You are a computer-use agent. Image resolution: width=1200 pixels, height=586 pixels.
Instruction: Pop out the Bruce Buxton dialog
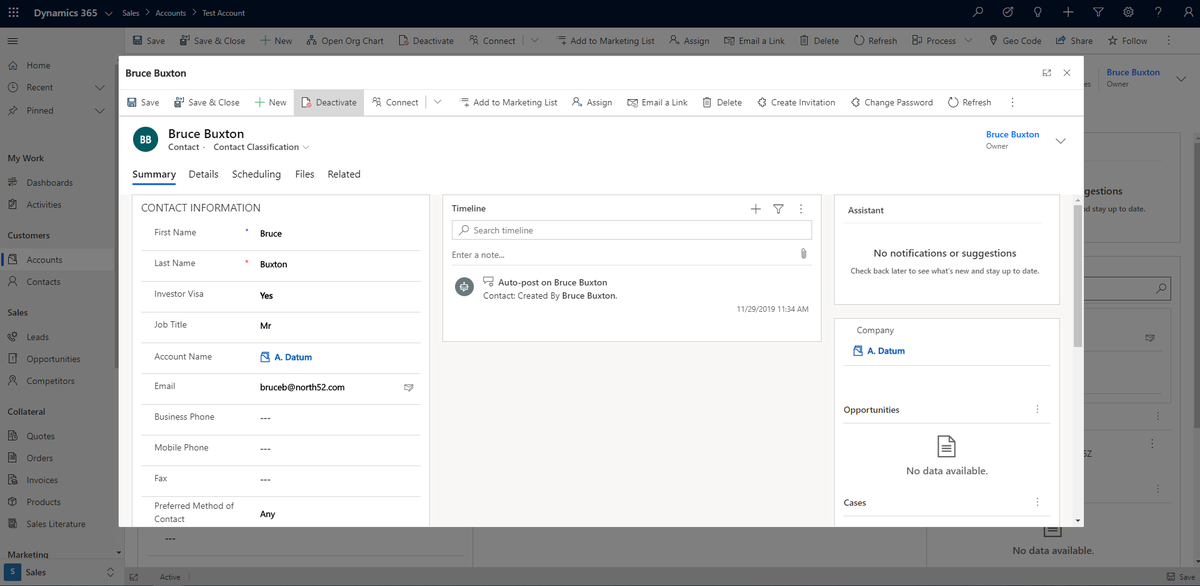[x=1046, y=73]
